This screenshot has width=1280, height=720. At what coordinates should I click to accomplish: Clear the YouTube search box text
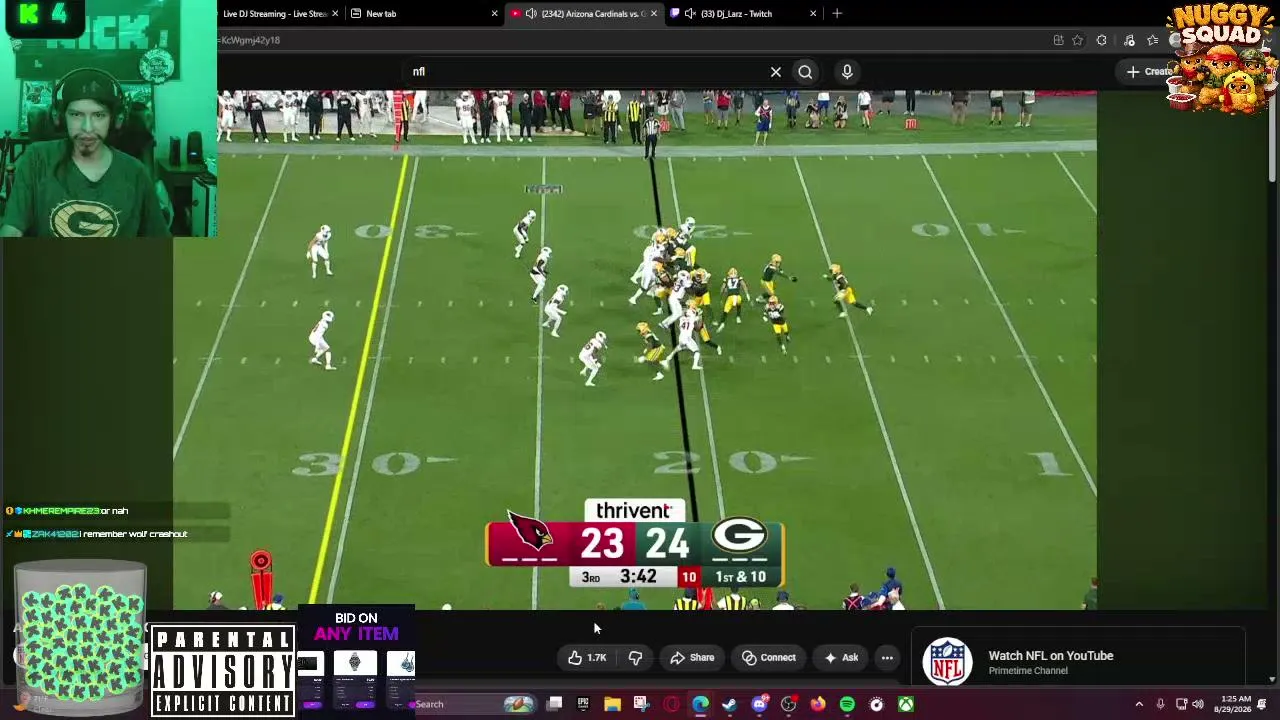pyautogui.click(x=775, y=72)
